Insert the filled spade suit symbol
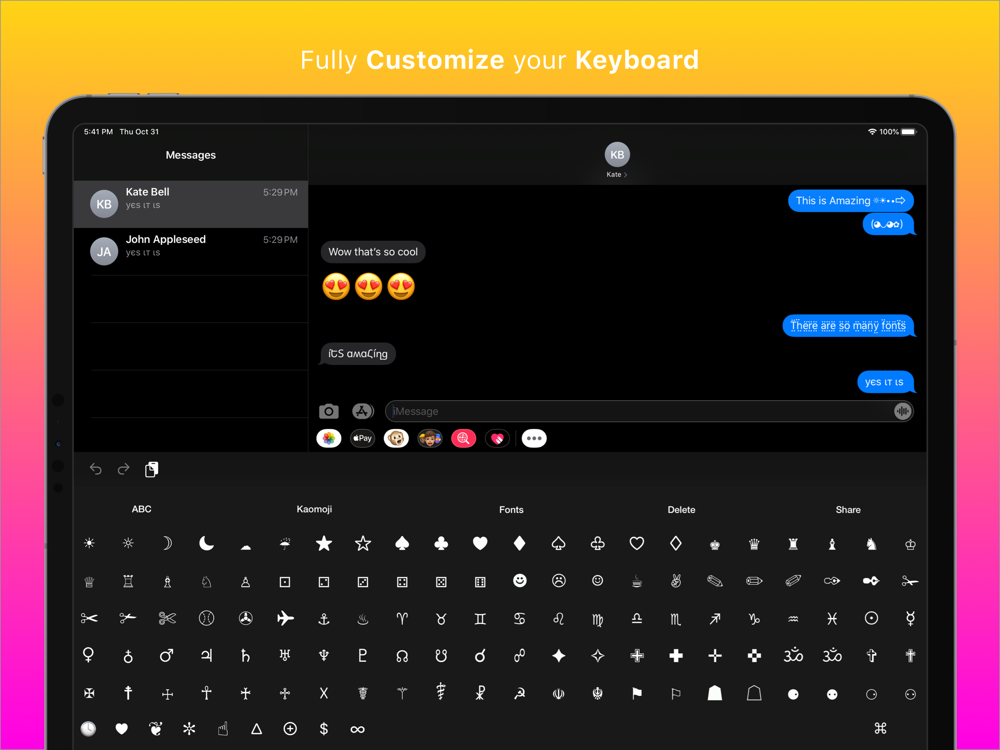 click(x=402, y=543)
